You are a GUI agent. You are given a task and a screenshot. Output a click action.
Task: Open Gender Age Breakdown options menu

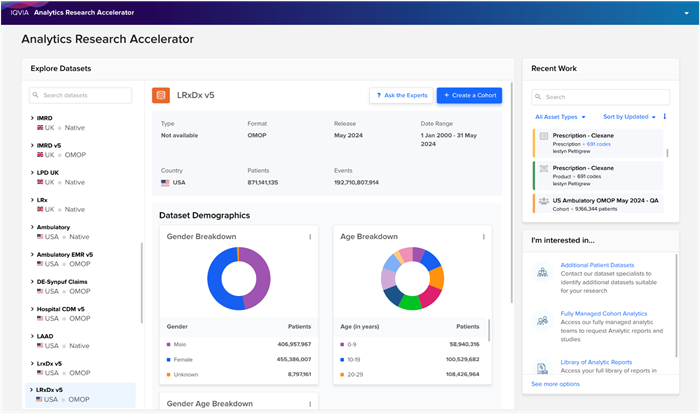[310, 404]
